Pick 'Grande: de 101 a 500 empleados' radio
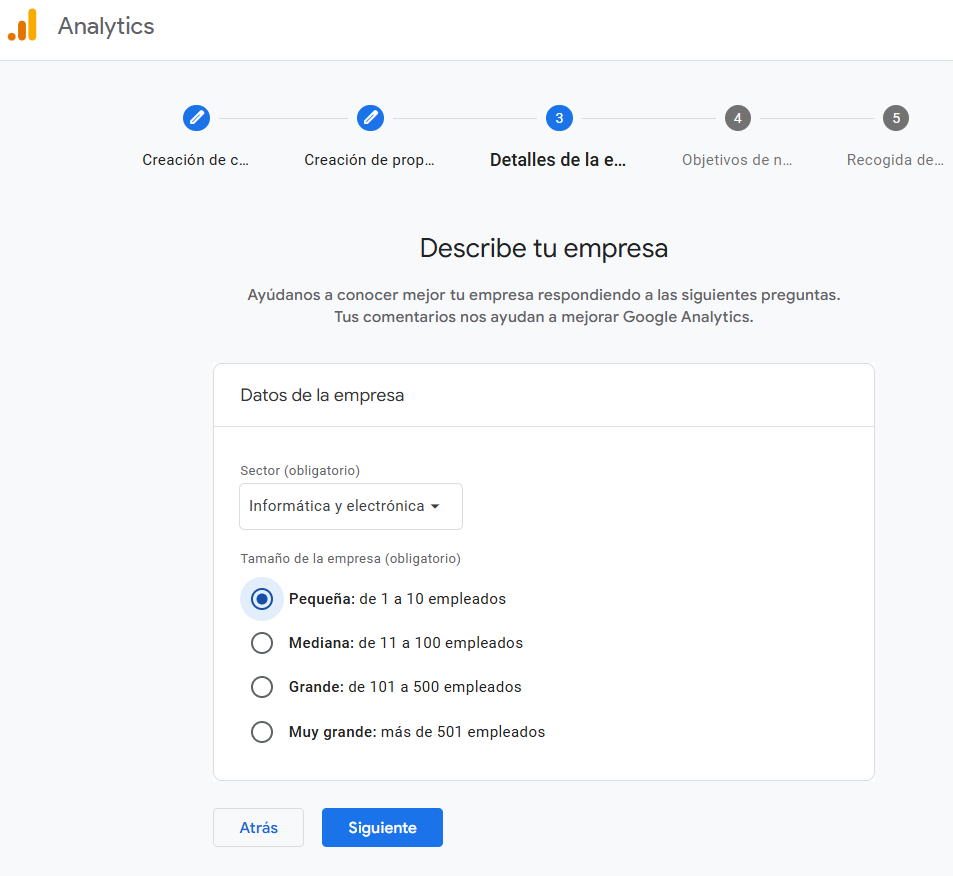The width and height of the screenshot is (953, 876). (262, 687)
